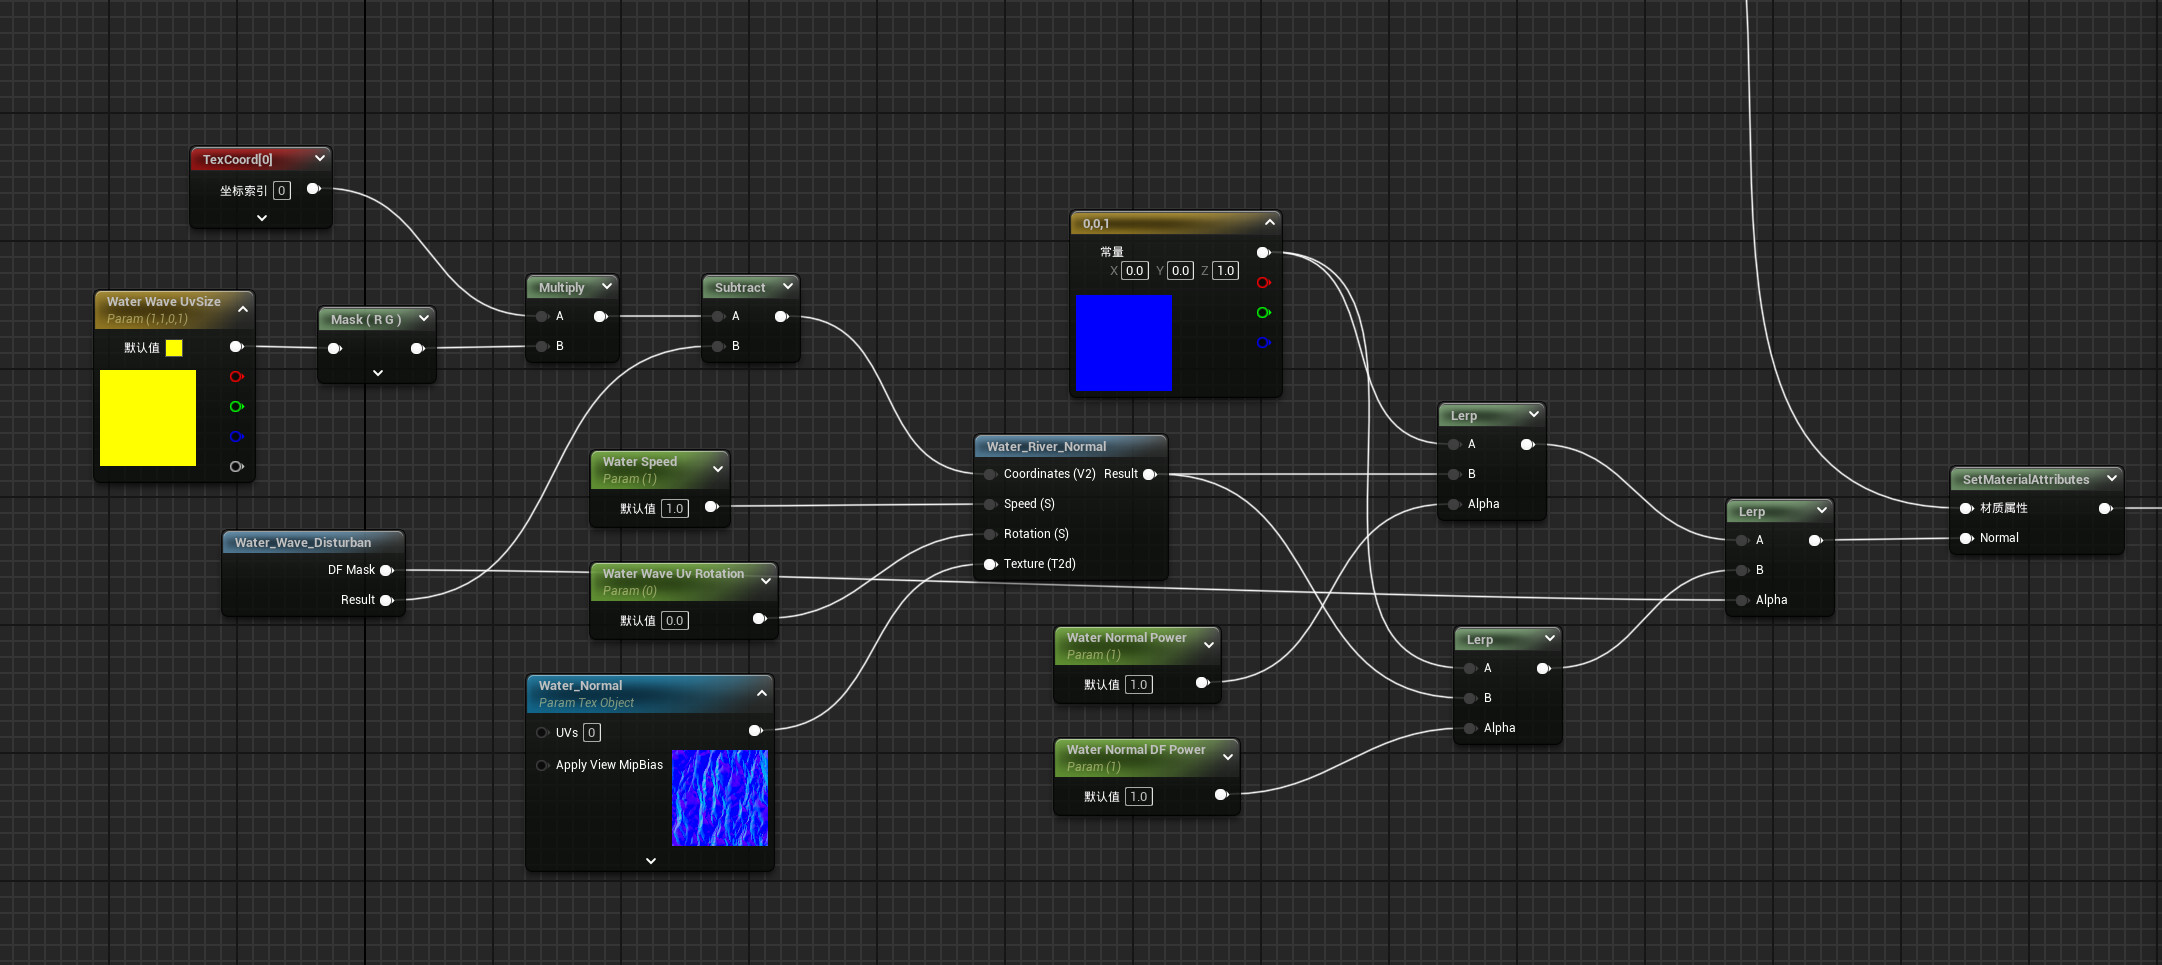This screenshot has width=2162, height=965.
Task: Click the TexCoord[0] output pin
Action: [313, 188]
